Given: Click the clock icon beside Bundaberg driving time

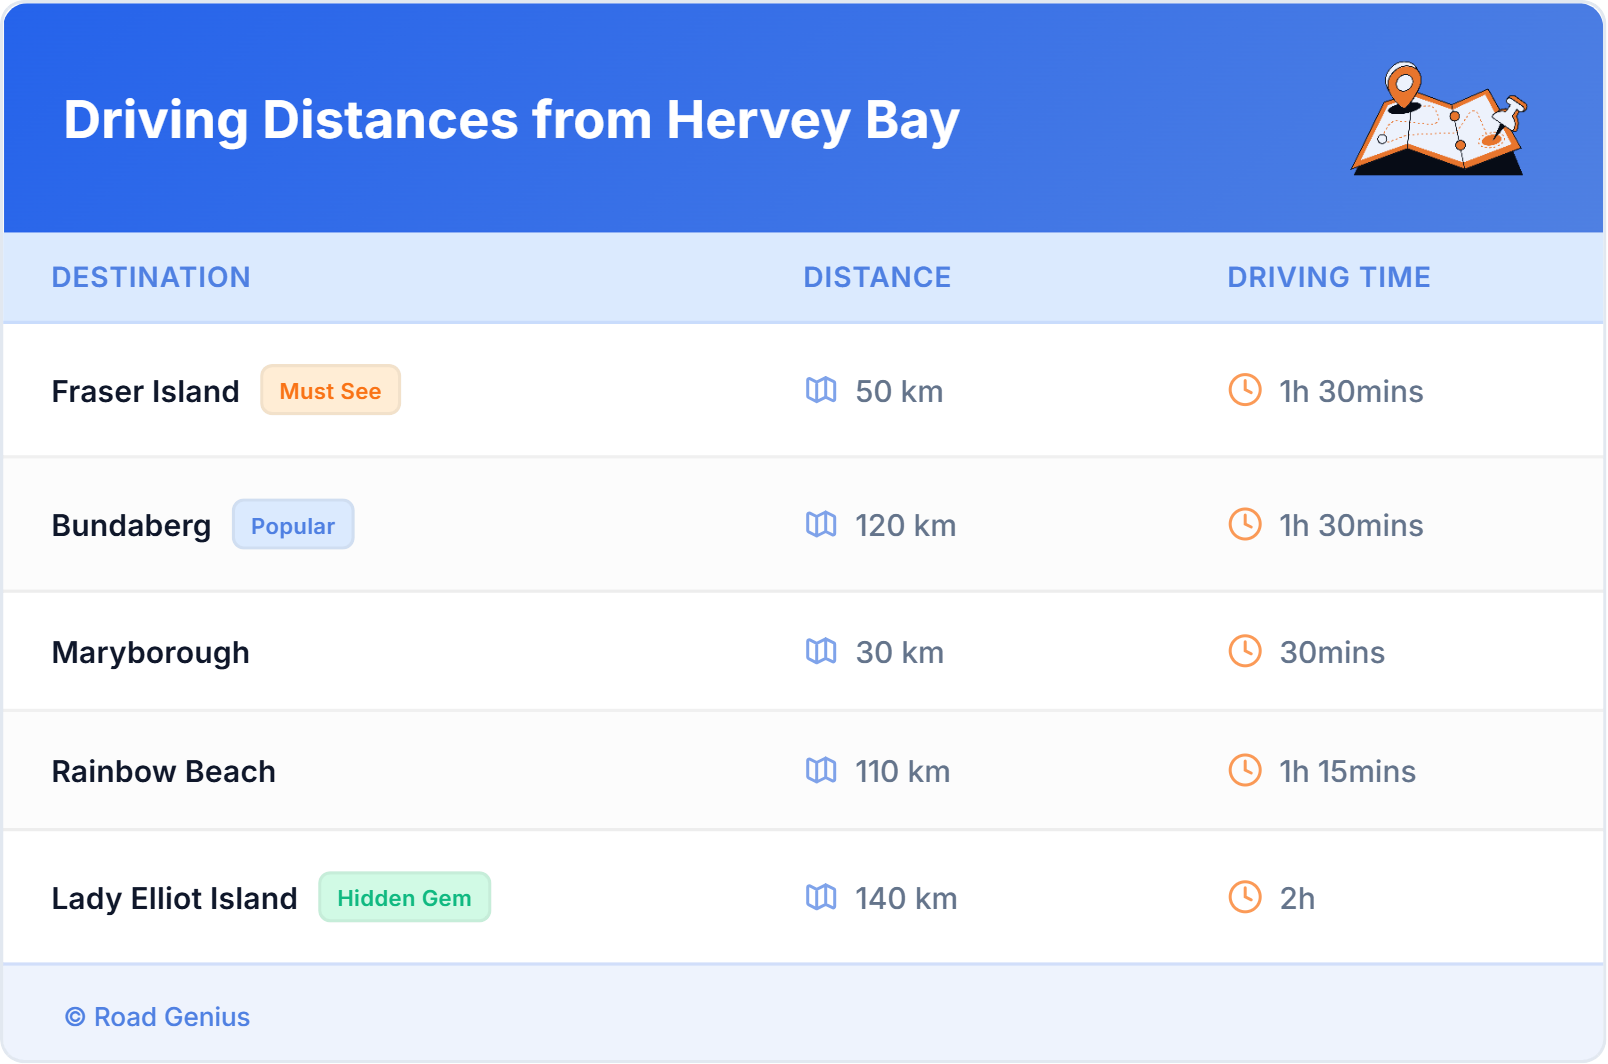Looking at the screenshot, I should pyautogui.click(x=1244, y=525).
